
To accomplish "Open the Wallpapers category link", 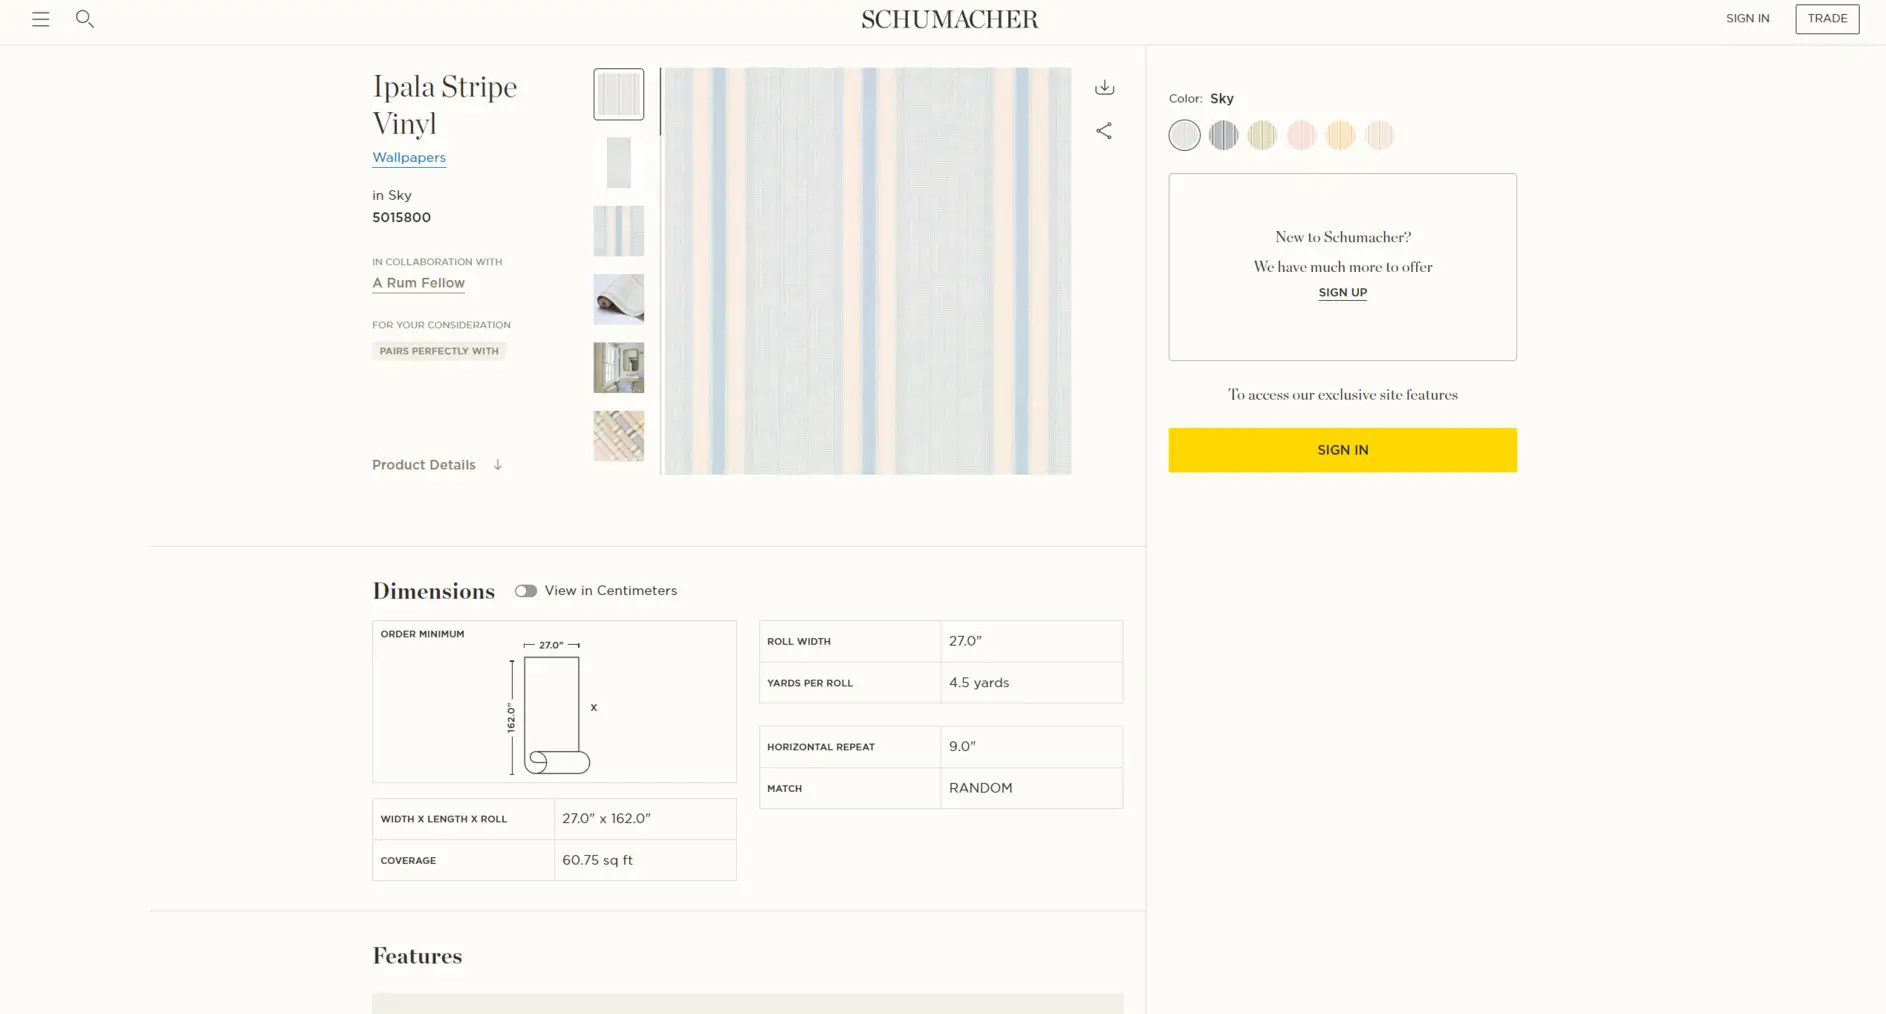I will click(409, 158).
